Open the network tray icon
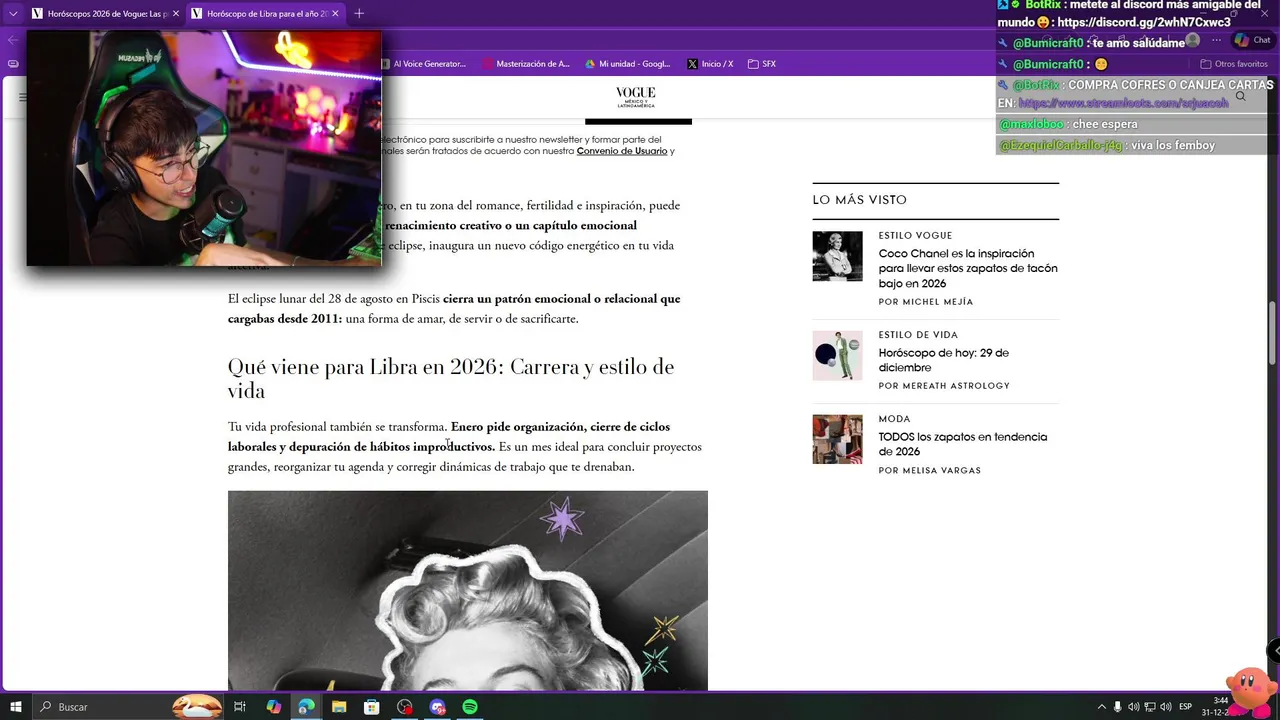The width and height of the screenshot is (1280, 720). [1150, 707]
